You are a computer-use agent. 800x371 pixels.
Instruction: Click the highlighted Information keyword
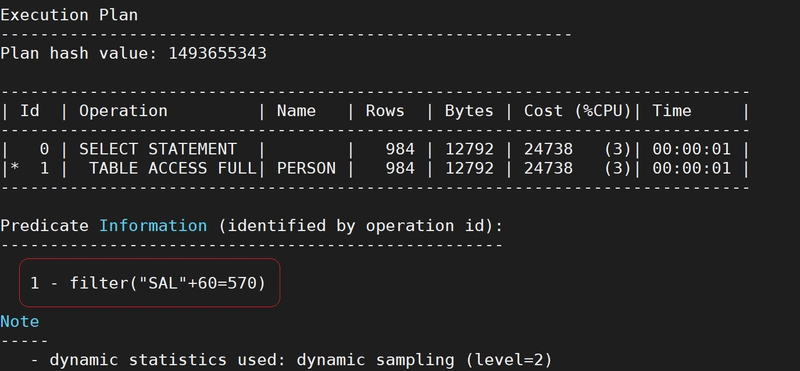(x=153, y=226)
